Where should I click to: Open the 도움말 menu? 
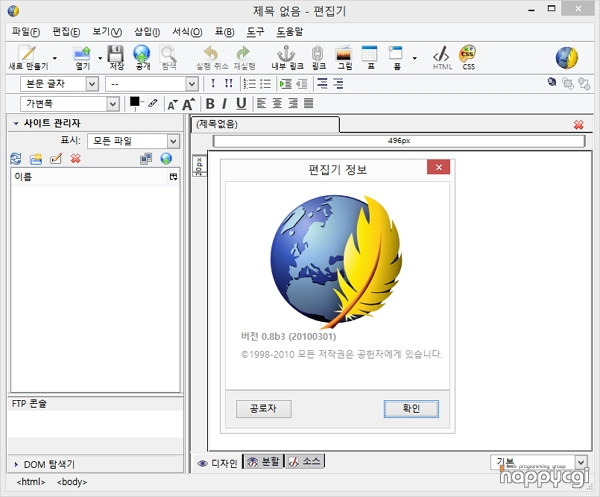click(290, 32)
